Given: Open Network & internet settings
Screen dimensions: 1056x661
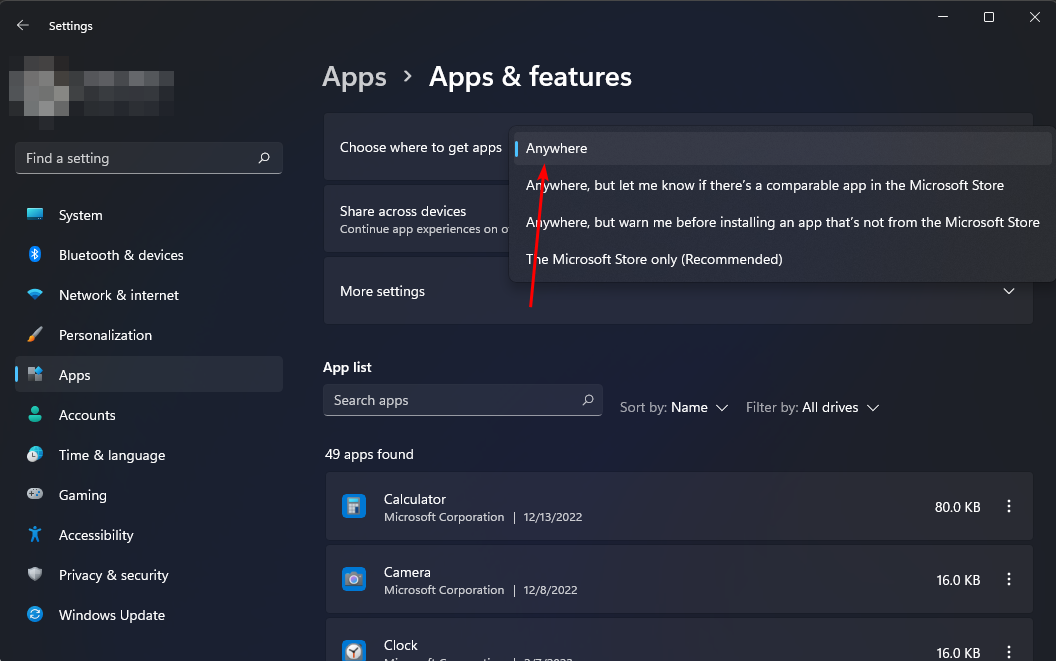Looking at the screenshot, I should click(x=119, y=295).
